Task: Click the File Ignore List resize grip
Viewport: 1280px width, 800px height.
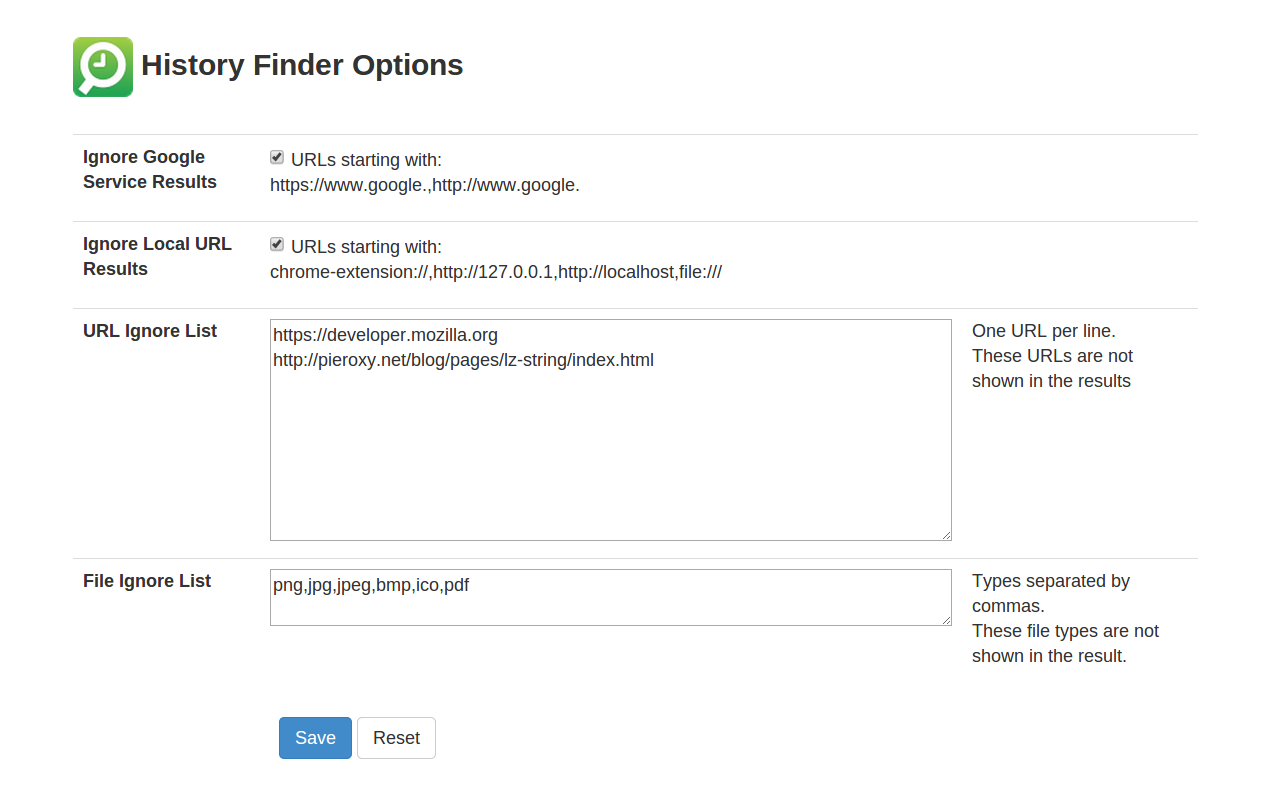Action: point(946,620)
